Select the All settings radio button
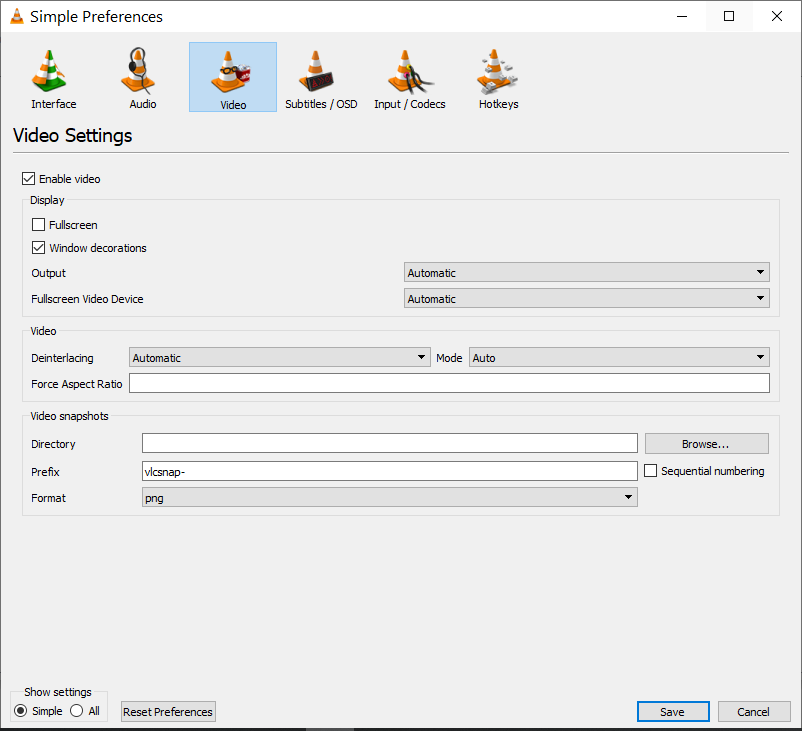The width and height of the screenshot is (802, 731). point(77,711)
